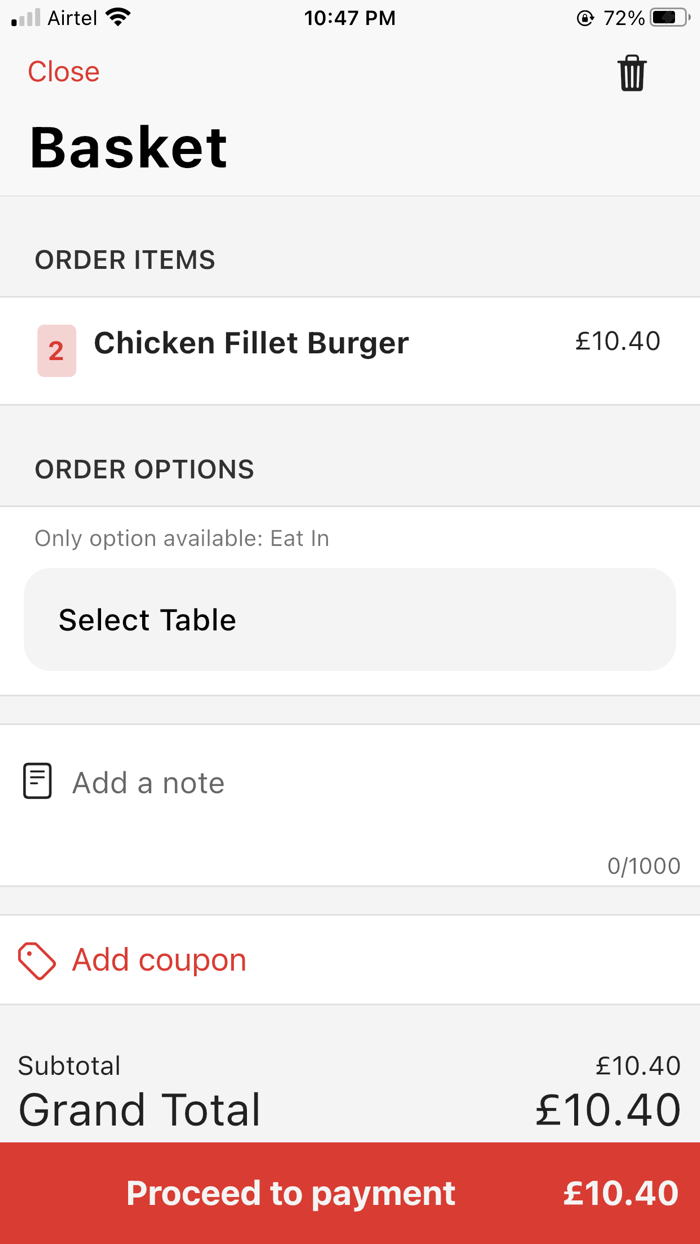The width and height of the screenshot is (700, 1244).
Task: Tap the Grand Total label
Action: coord(140,1110)
